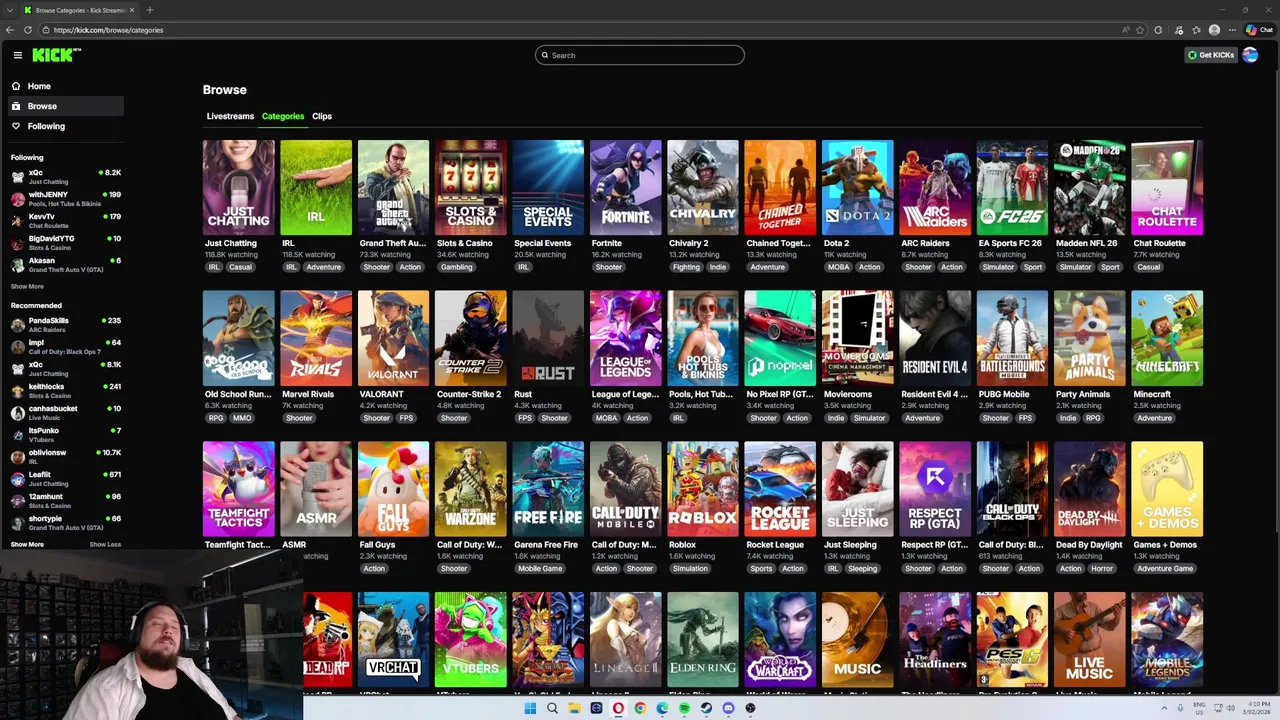Open oblivionsw channel in Recommended
The height and width of the screenshot is (720, 1280).
pyautogui.click(x=66, y=456)
